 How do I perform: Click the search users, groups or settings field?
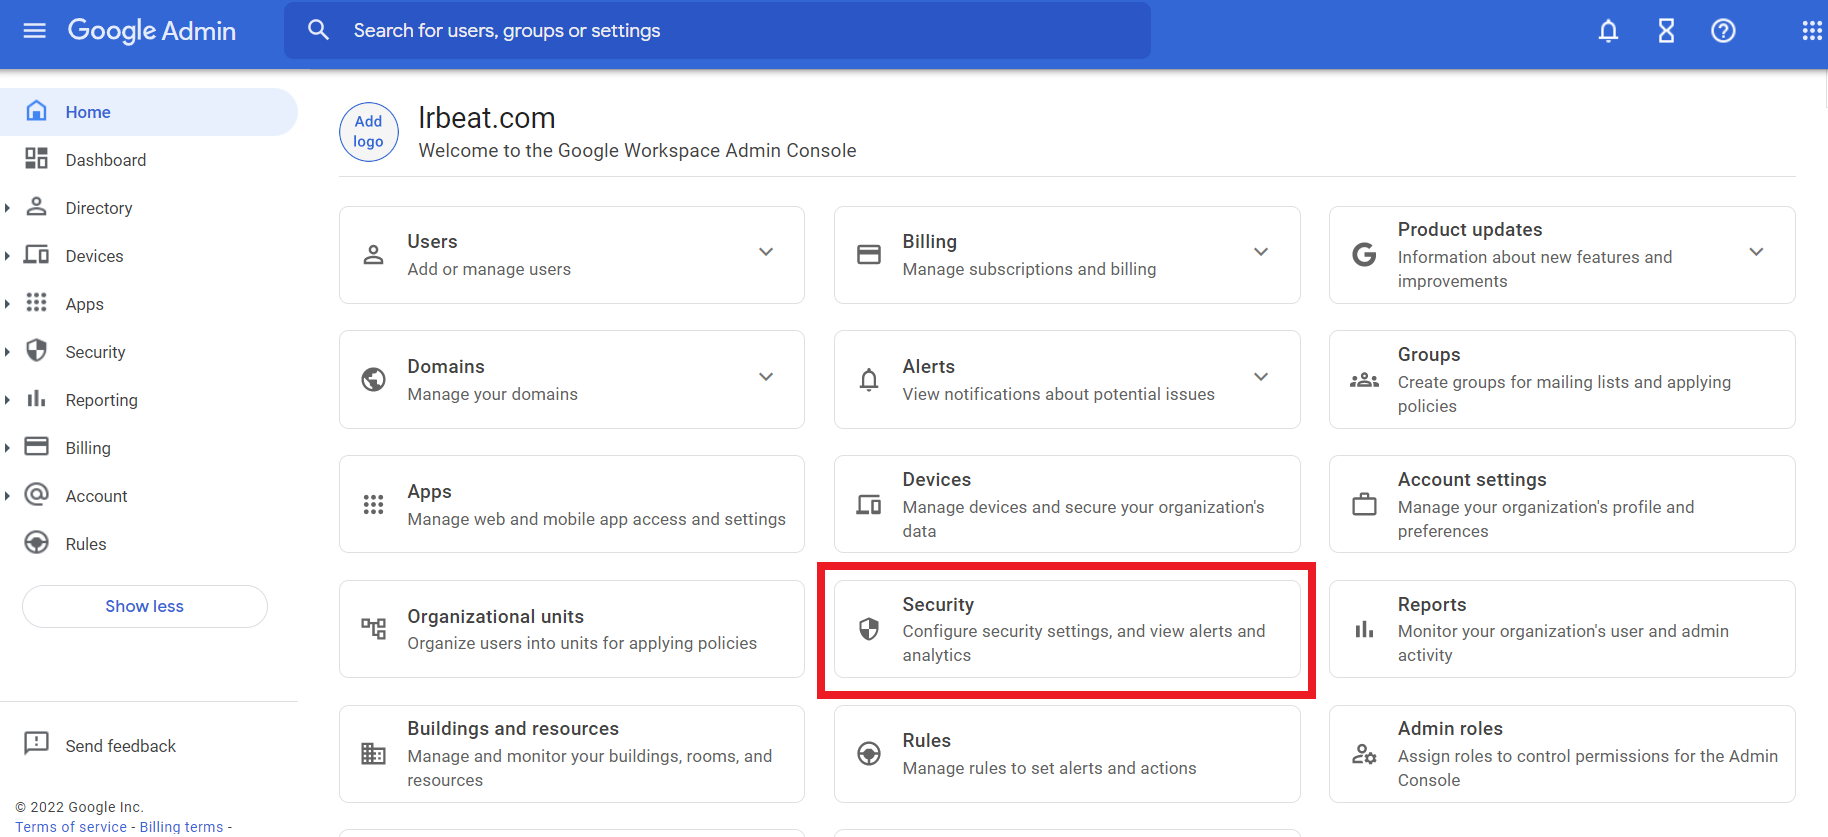[716, 31]
